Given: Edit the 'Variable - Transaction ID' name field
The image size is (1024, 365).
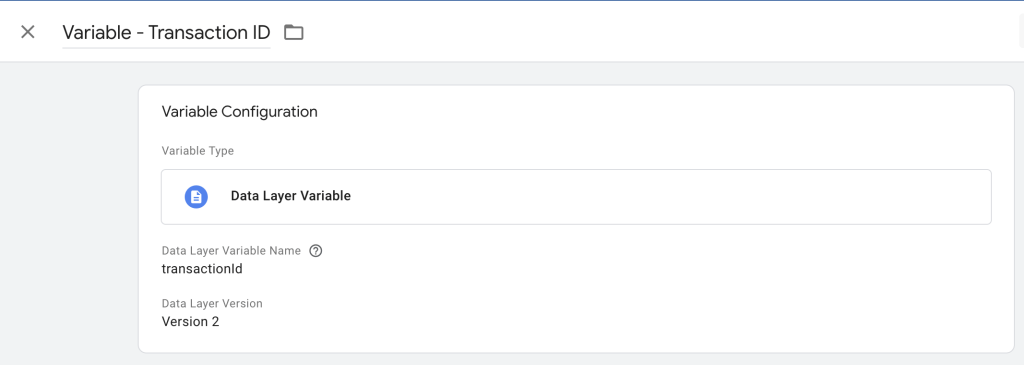Looking at the screenshot, I should tap(166, 33).
